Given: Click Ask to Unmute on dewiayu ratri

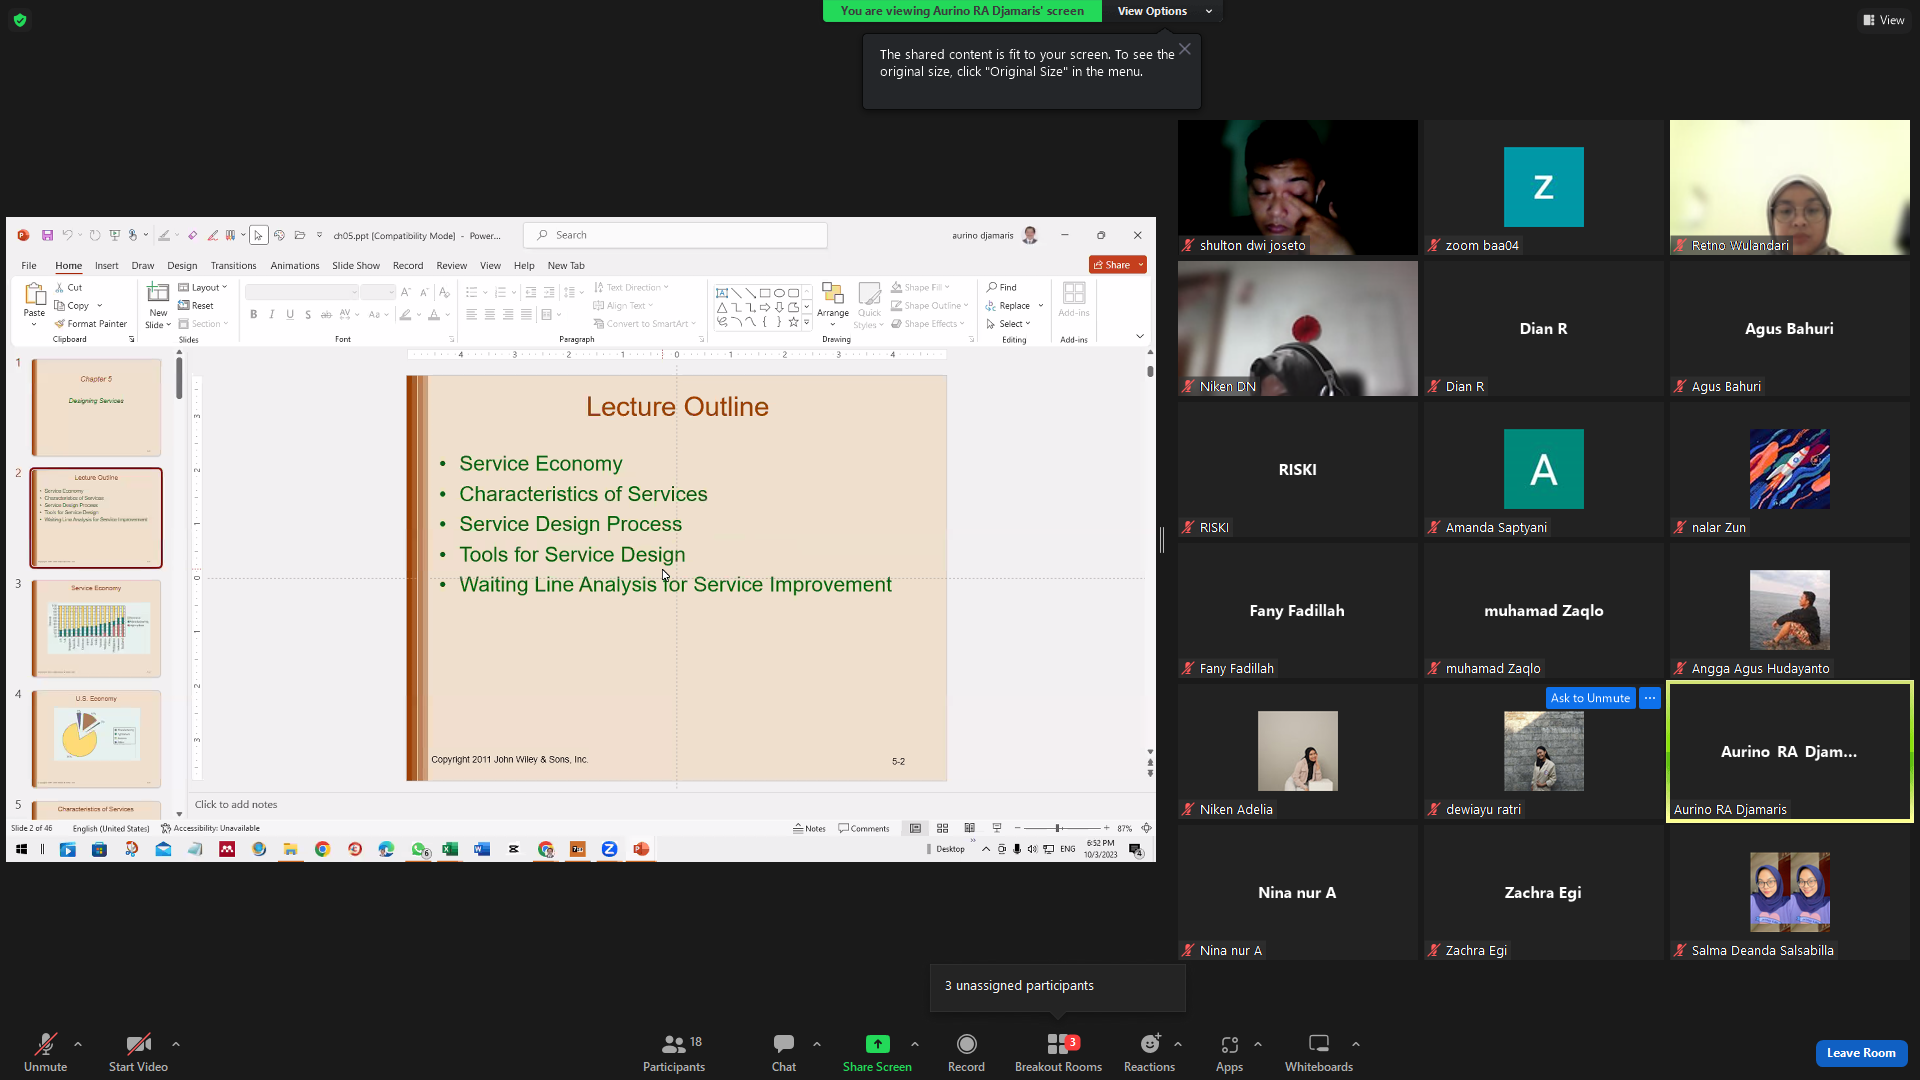Looking at the screenshot, I should pos(1590,698).
